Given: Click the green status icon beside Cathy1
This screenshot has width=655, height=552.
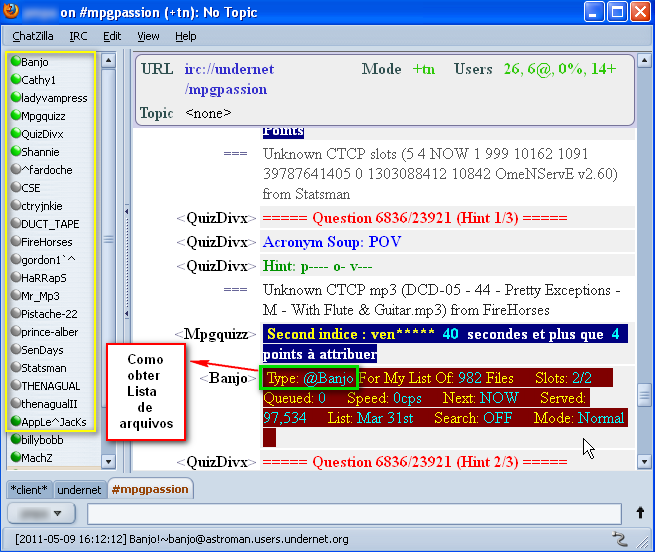Looking at the screenshot, I should click(16, 79).
